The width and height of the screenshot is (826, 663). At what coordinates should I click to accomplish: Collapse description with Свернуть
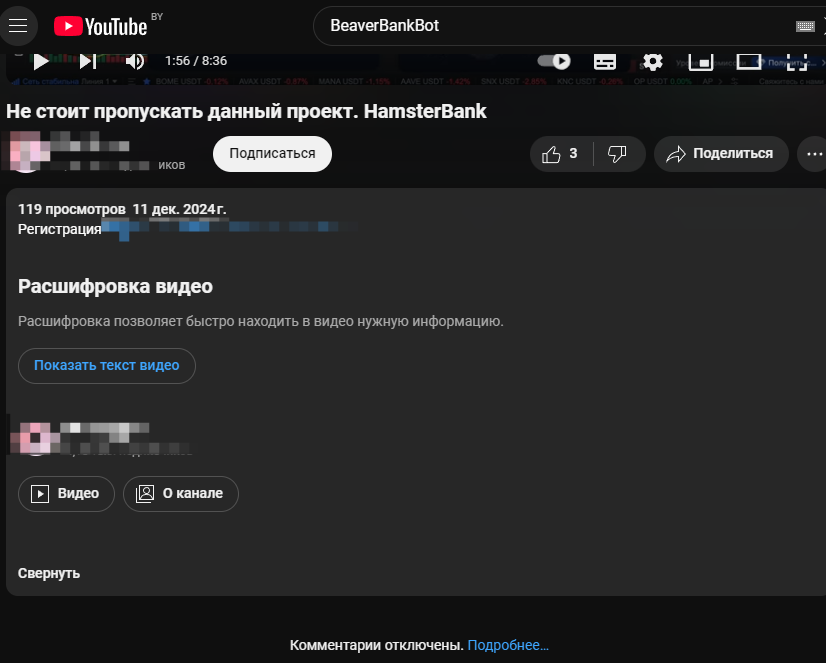pos(49,573)
